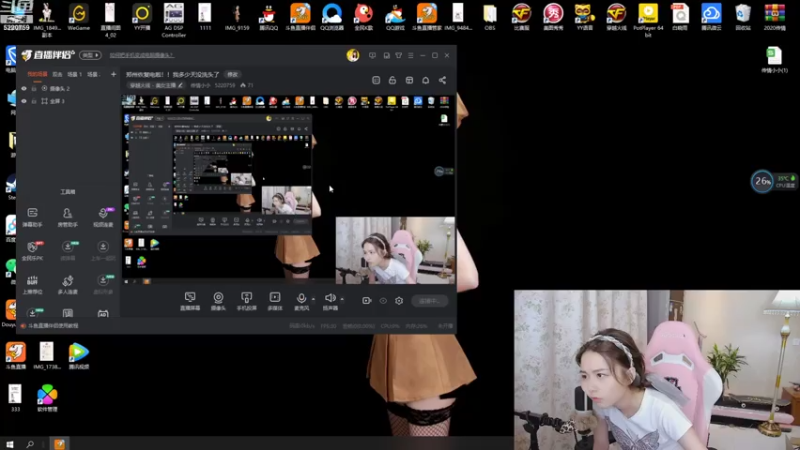Open the hamburger menu in title bar
Screen dimensions: 800x450
[411, 55]
